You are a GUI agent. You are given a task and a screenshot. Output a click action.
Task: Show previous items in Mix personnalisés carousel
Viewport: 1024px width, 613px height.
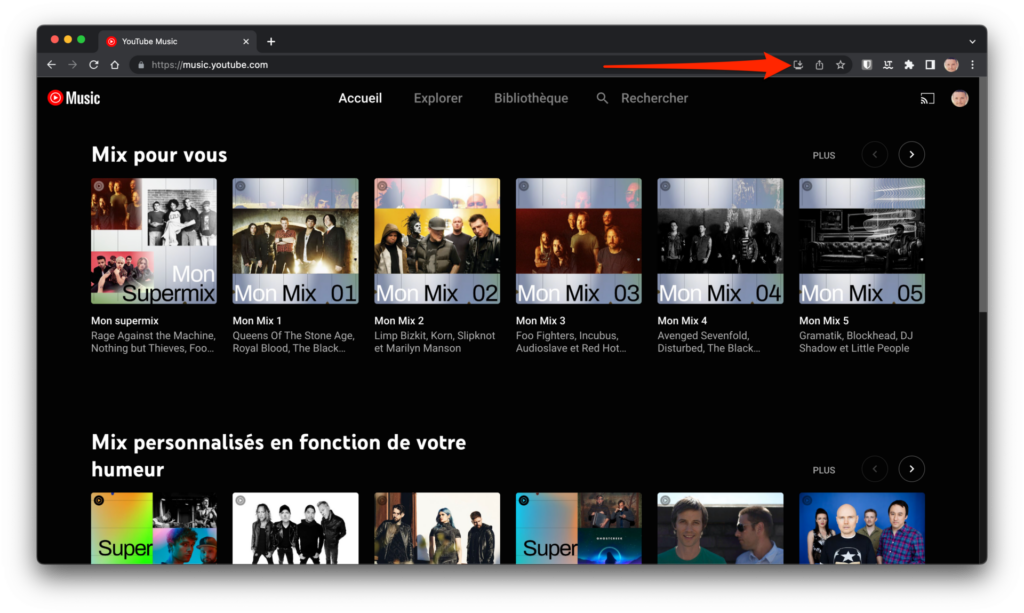pos(874,469)
